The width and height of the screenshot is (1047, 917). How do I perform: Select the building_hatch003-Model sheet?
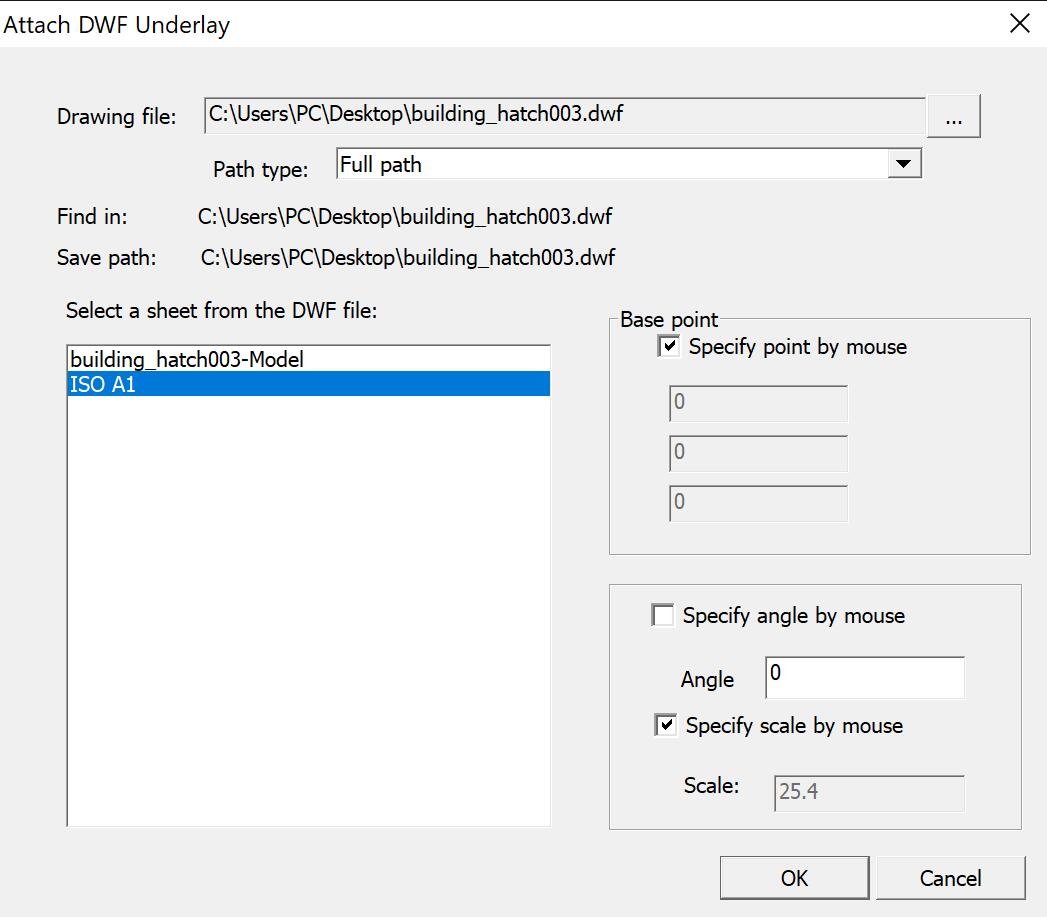click(186, 360)
